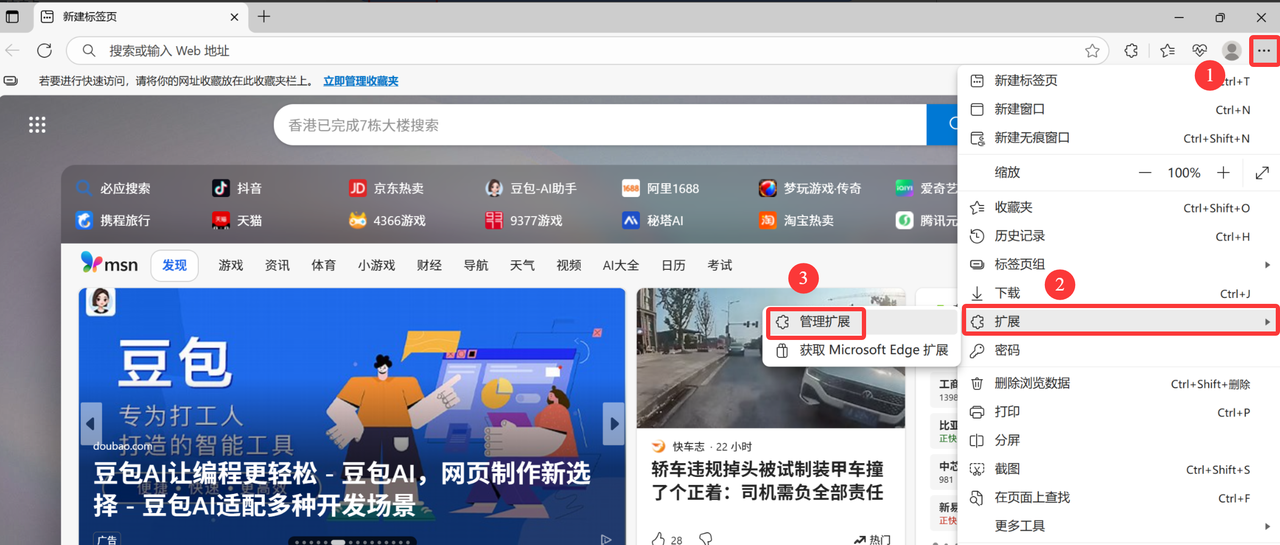
Task: Open Browser essentials heart icon
Action: coord(1199,51)
